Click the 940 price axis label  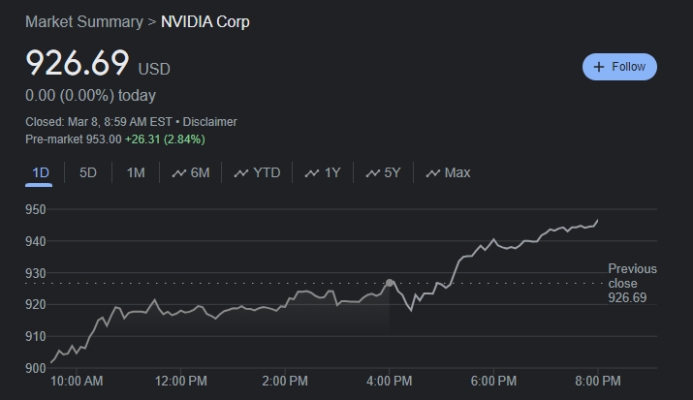36,241
